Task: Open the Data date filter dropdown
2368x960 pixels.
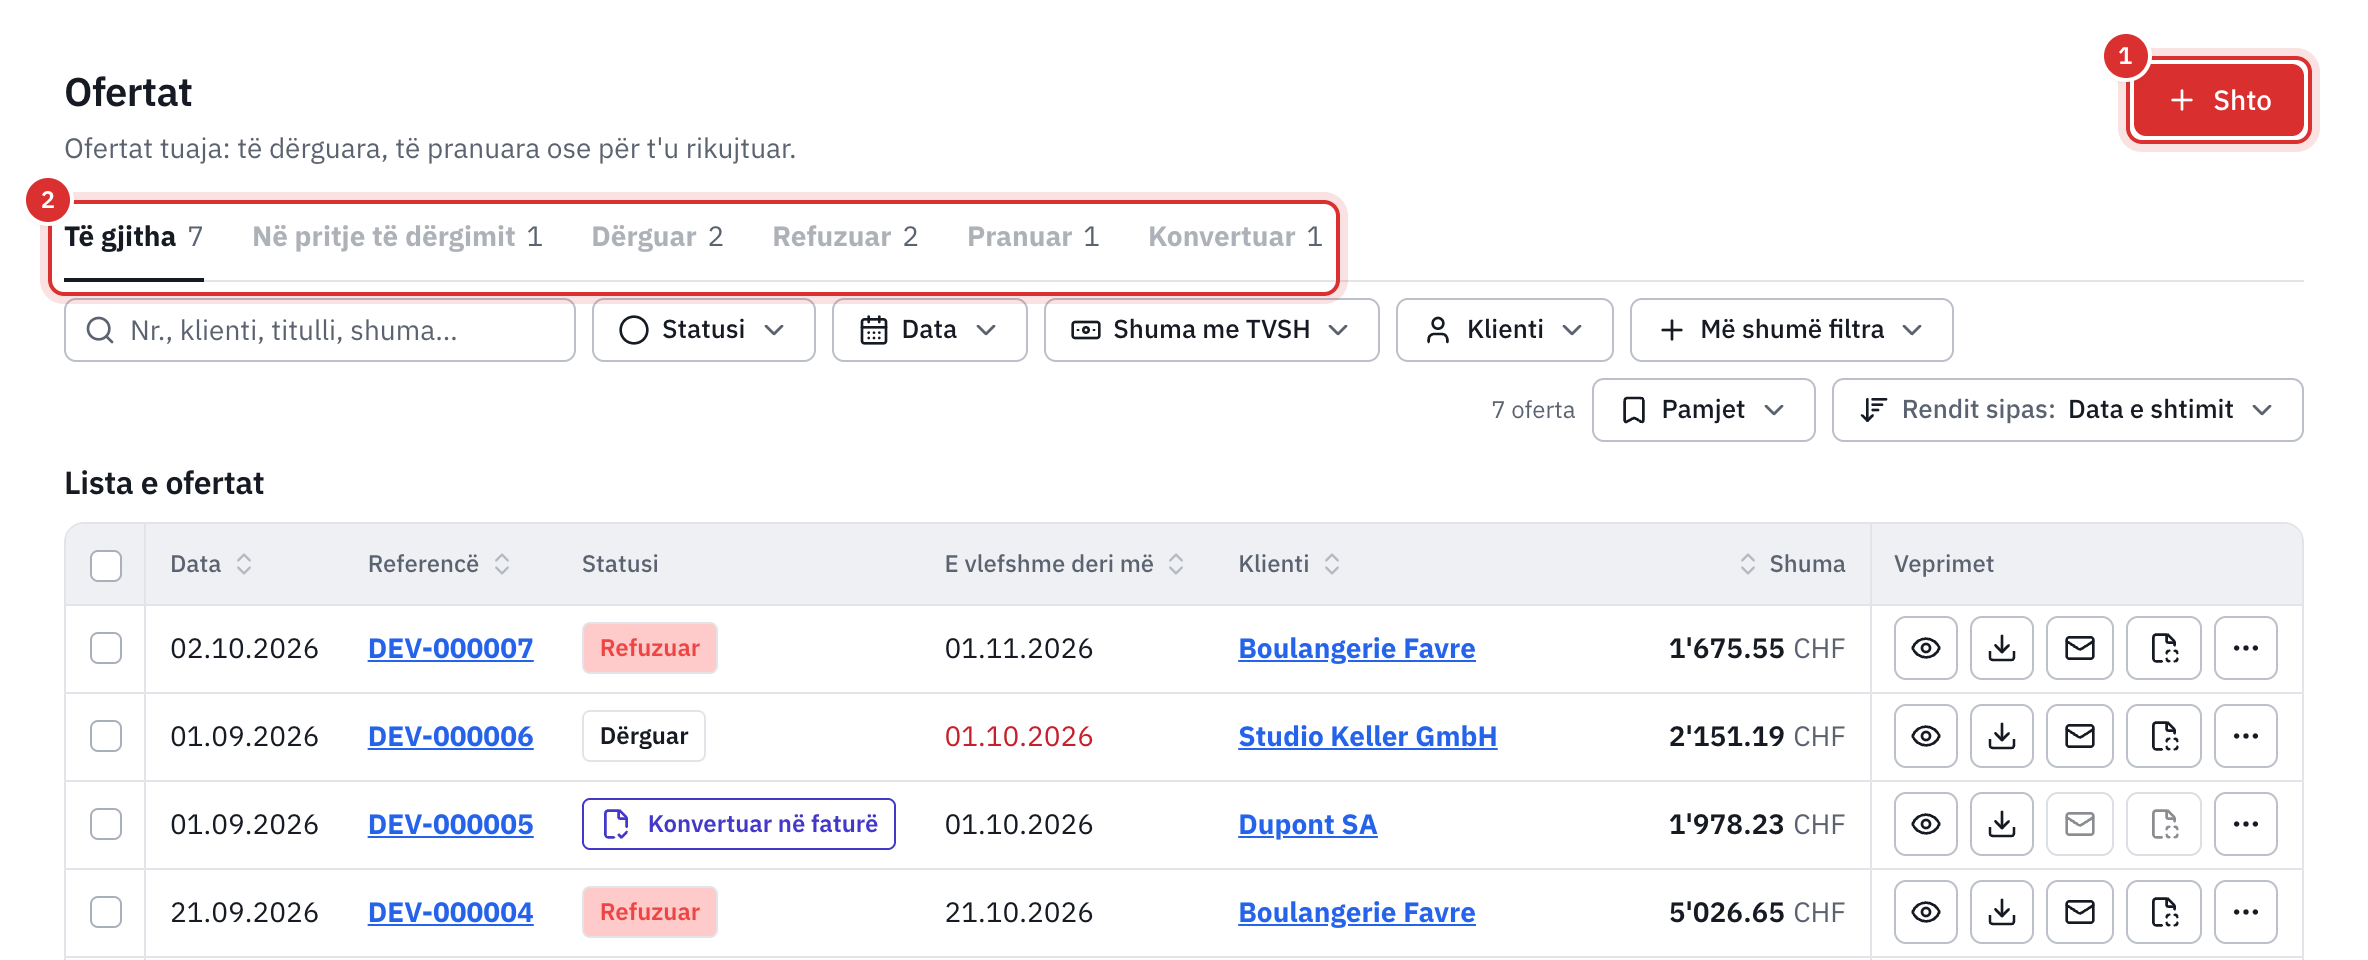Action: coord(929,330)
